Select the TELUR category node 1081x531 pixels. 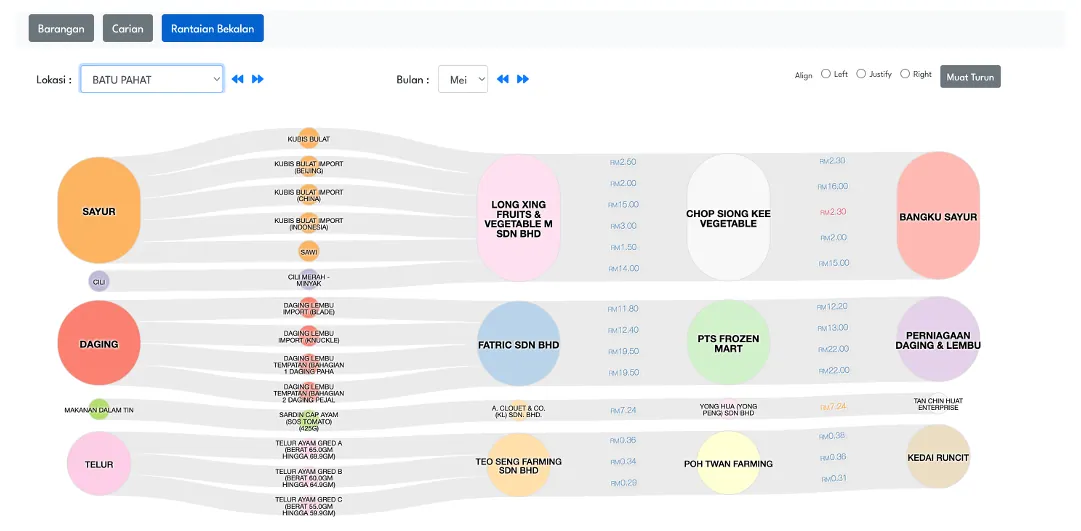99,464
